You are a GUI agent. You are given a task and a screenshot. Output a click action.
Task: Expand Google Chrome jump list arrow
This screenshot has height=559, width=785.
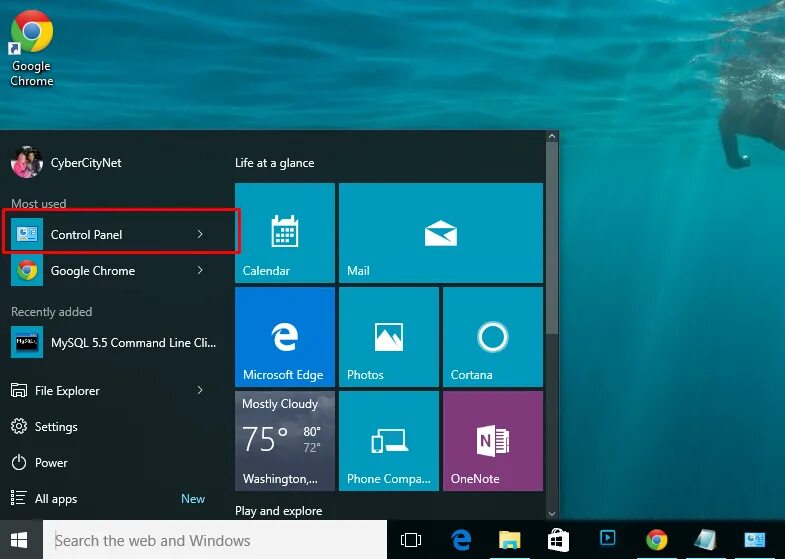(200, 270)
